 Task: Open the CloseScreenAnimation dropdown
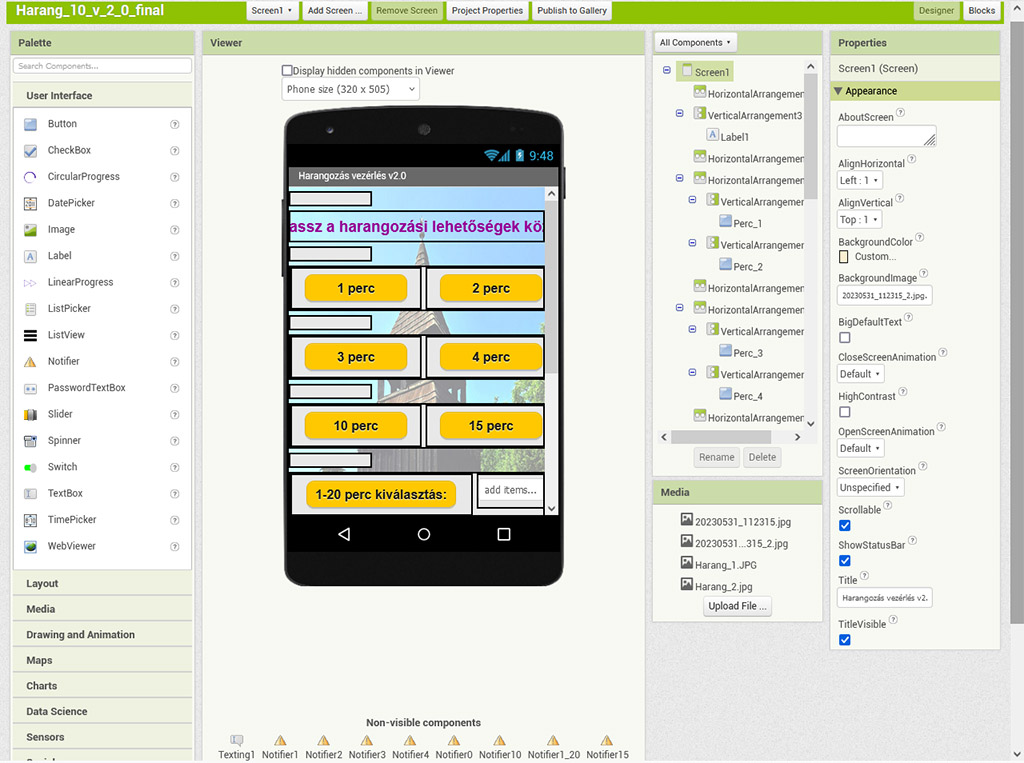tap(861, 374)
